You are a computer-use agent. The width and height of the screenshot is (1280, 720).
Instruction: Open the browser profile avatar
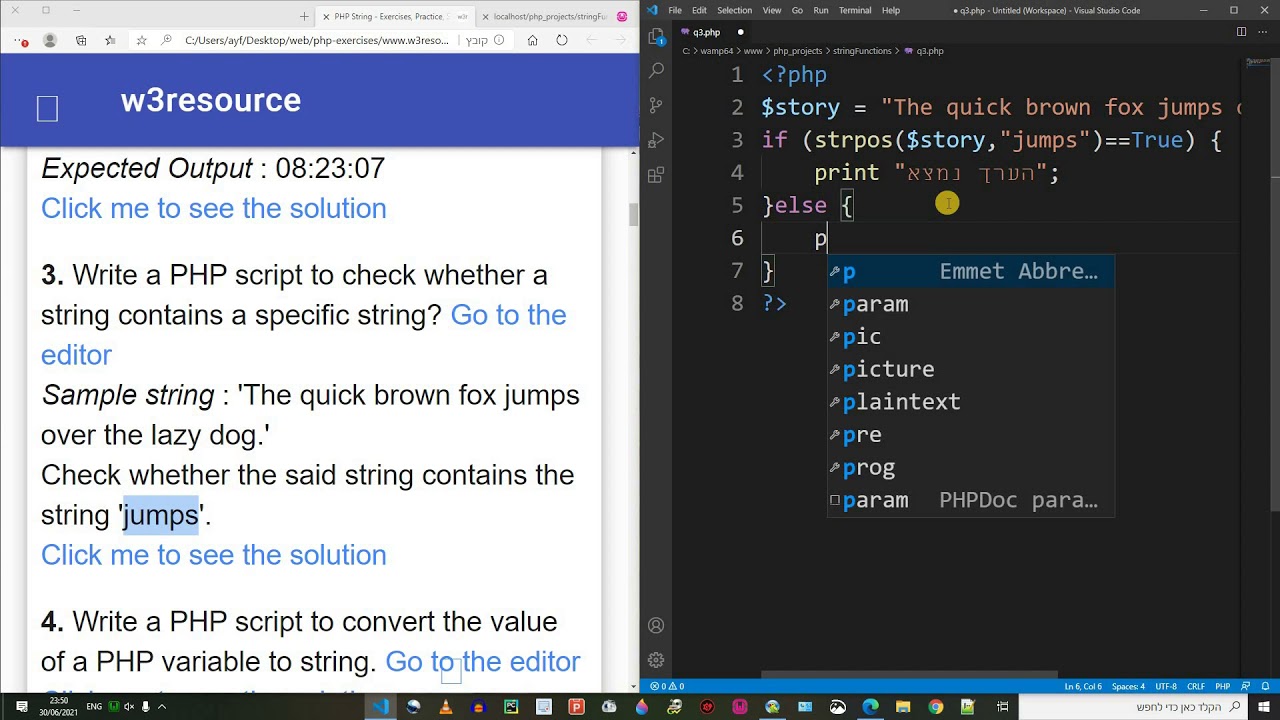click(x=50, y=41)
